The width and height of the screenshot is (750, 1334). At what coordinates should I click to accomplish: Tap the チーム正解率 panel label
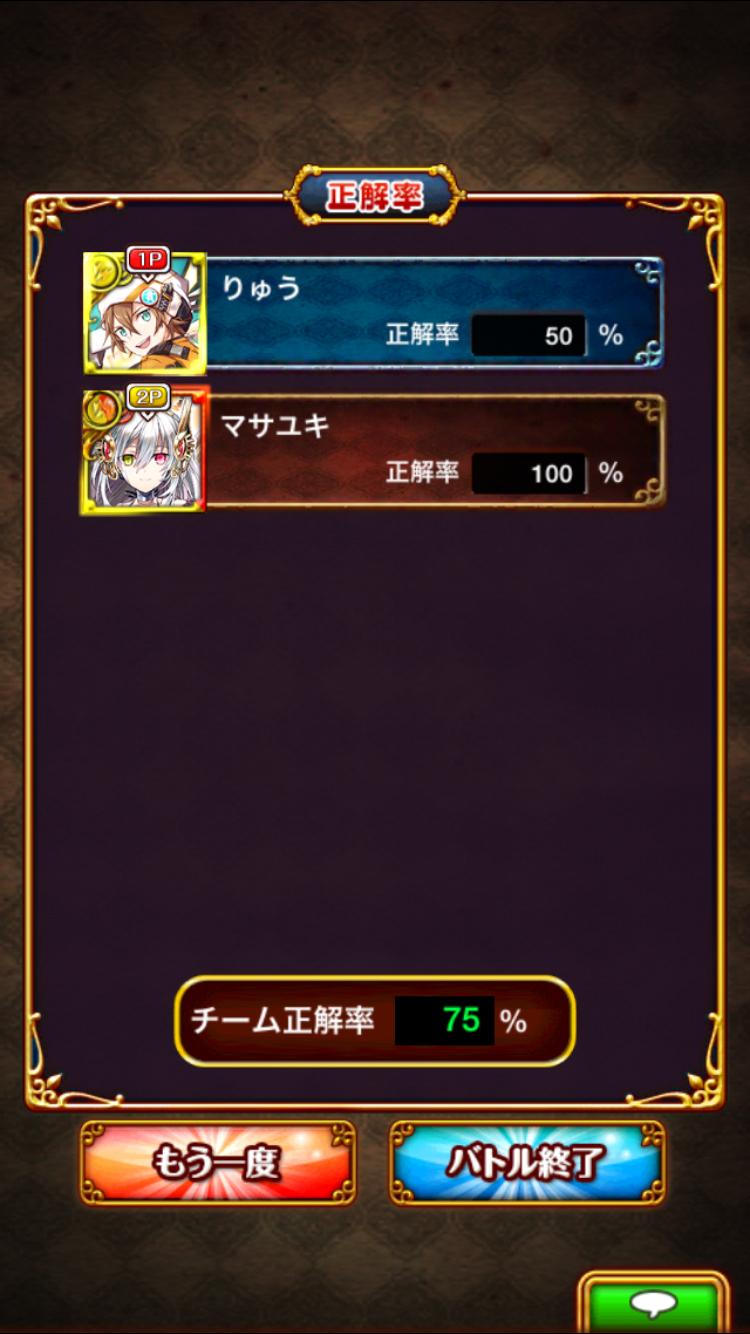pyautogui.click(x=283, y=1020)
